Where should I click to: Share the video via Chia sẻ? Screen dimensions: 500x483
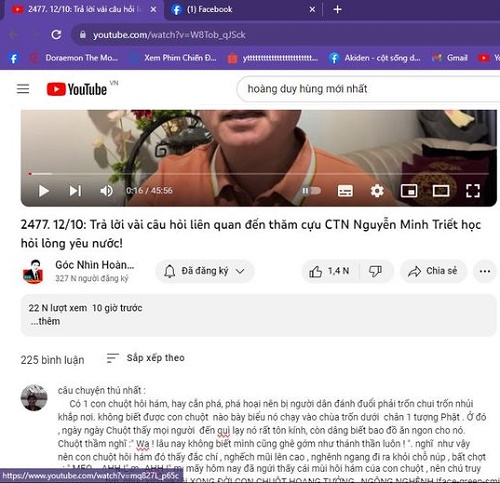[433, 271]
